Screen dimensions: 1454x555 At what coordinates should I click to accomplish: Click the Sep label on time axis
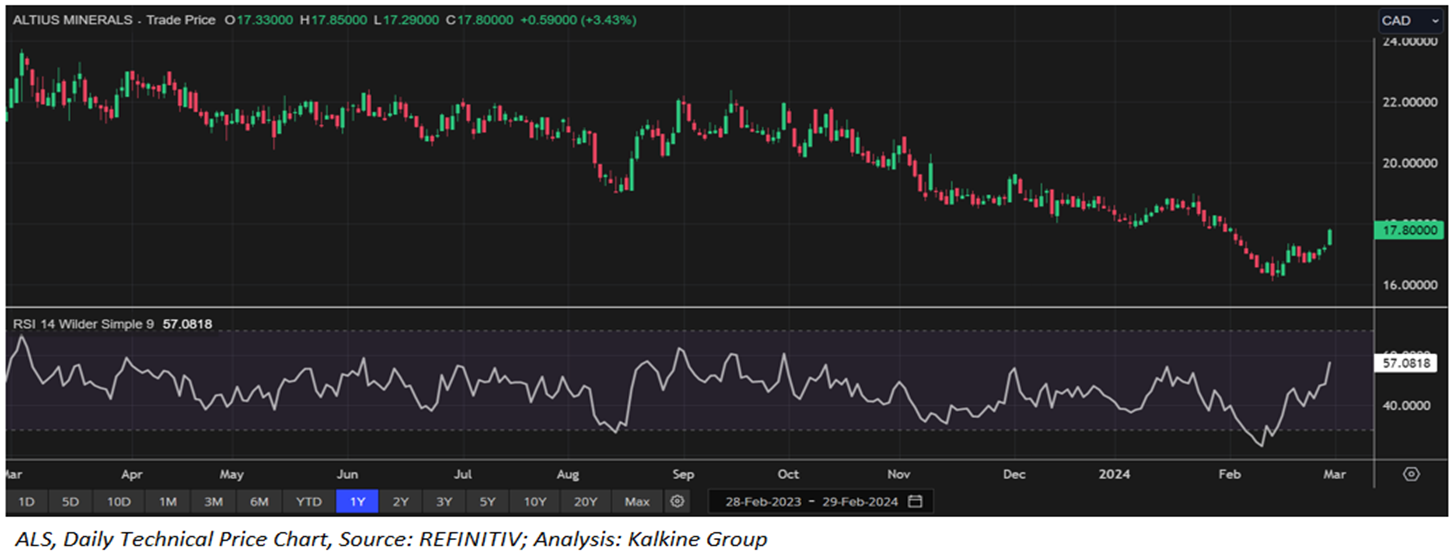[x=683, y=473]
